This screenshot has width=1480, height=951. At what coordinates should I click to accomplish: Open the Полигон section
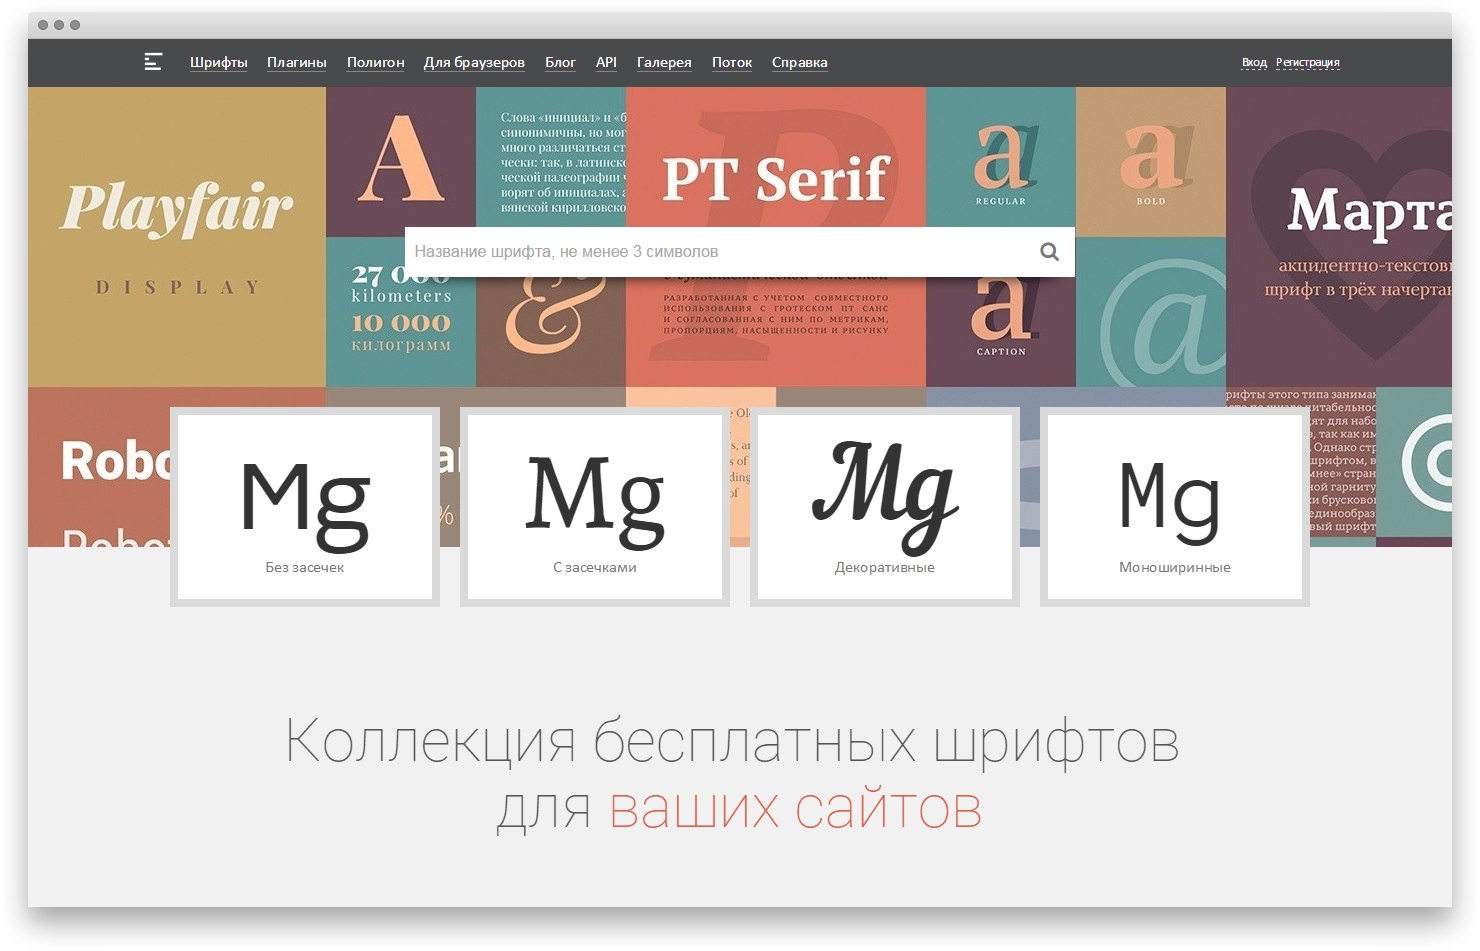click(x=376, y=62)
